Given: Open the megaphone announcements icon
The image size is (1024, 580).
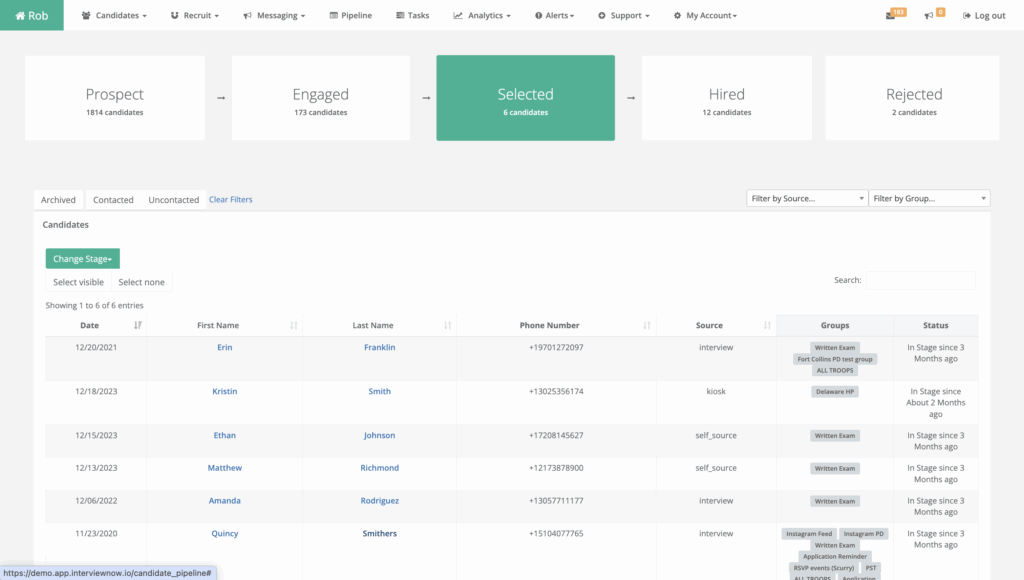Looking at the screenshot, I should 929,16.
